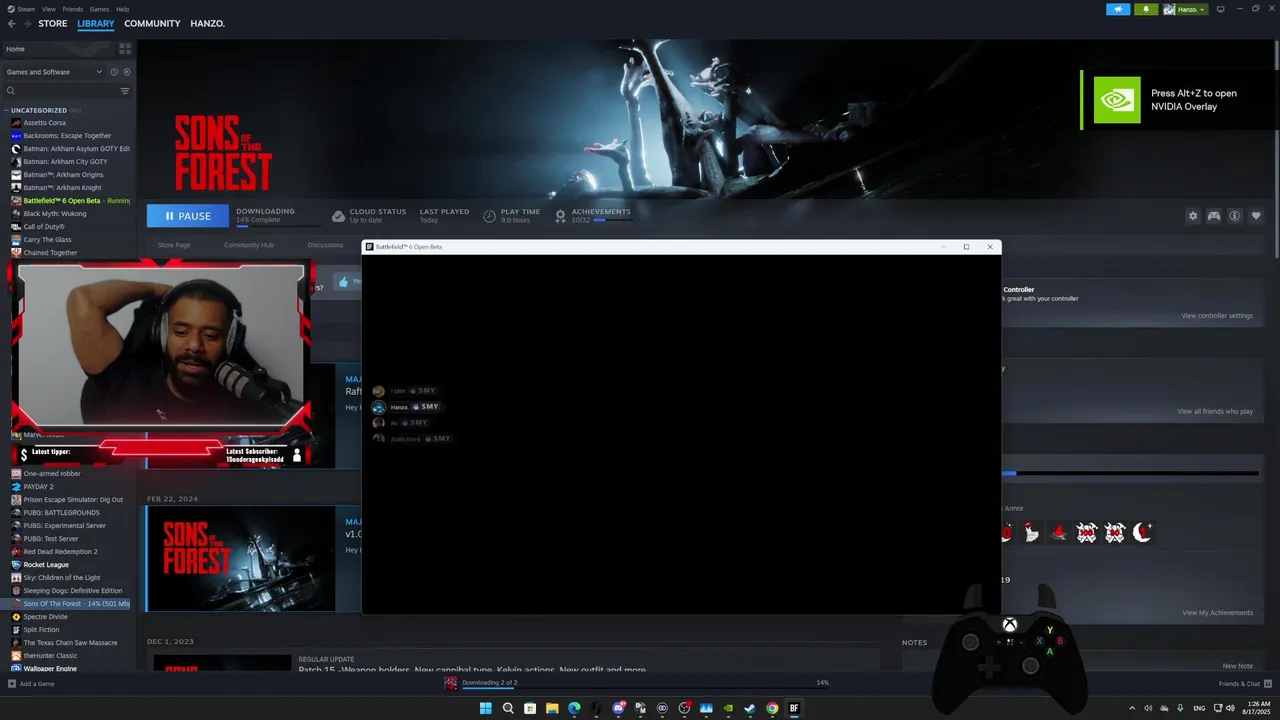Screen dimensions: 1280x720
Task: Click the play time clock icon
Action: coord(489,216)
